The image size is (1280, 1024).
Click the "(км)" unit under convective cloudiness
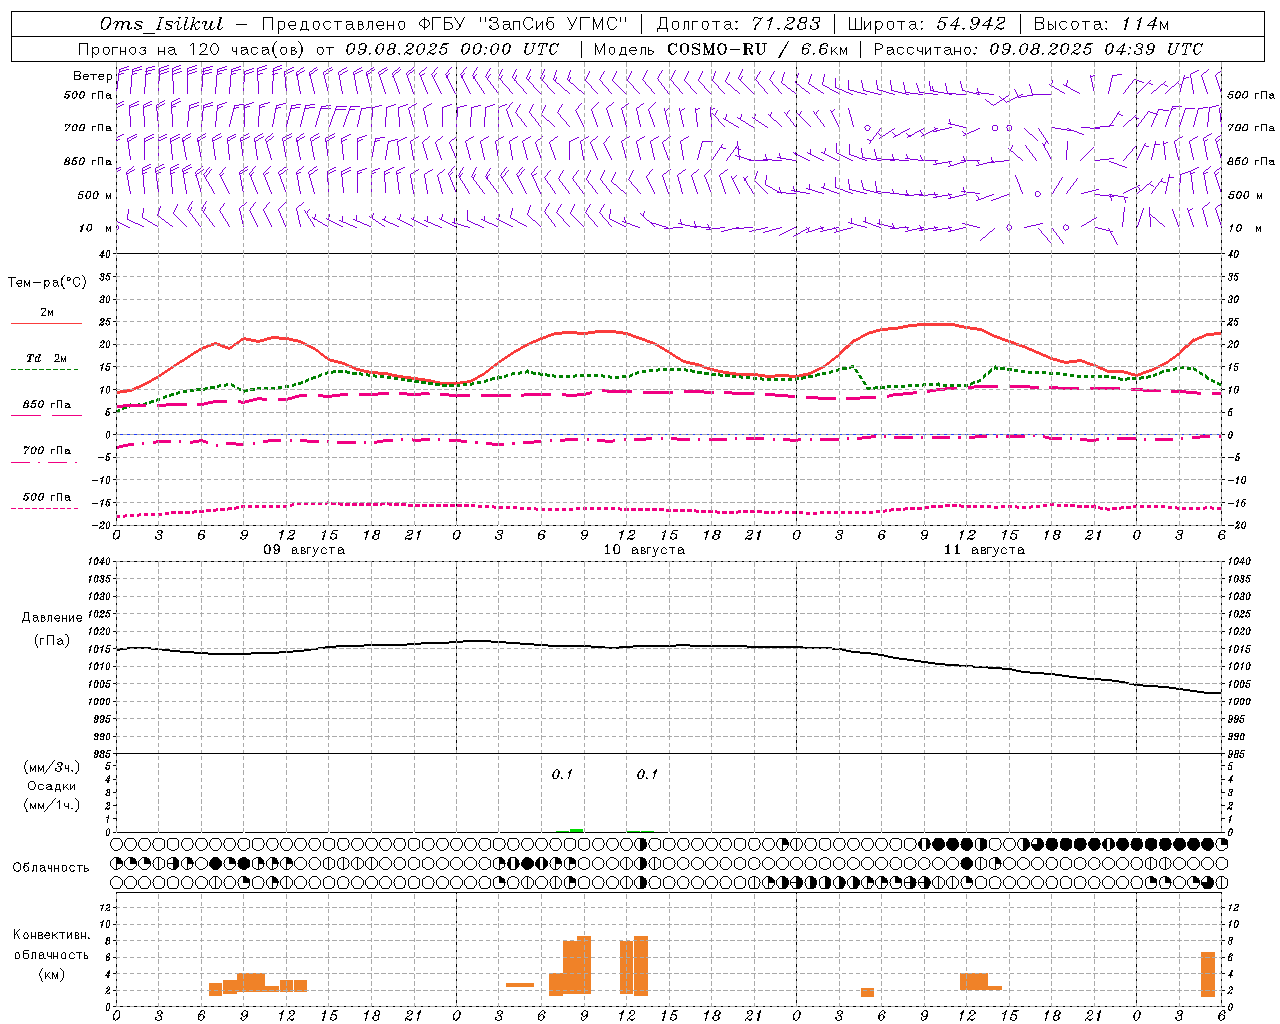tap(52, 974)
